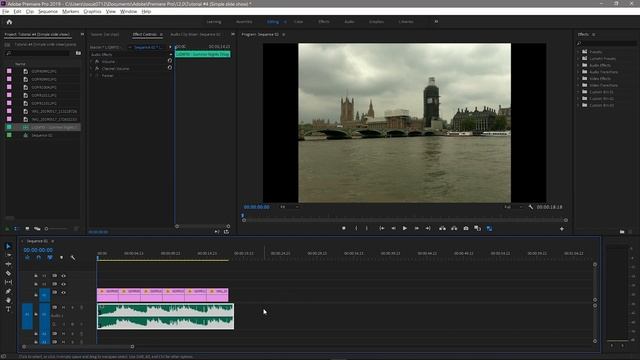Open Program monitor settings wrench
Screen dimensions: 640x360
point(530,207)
